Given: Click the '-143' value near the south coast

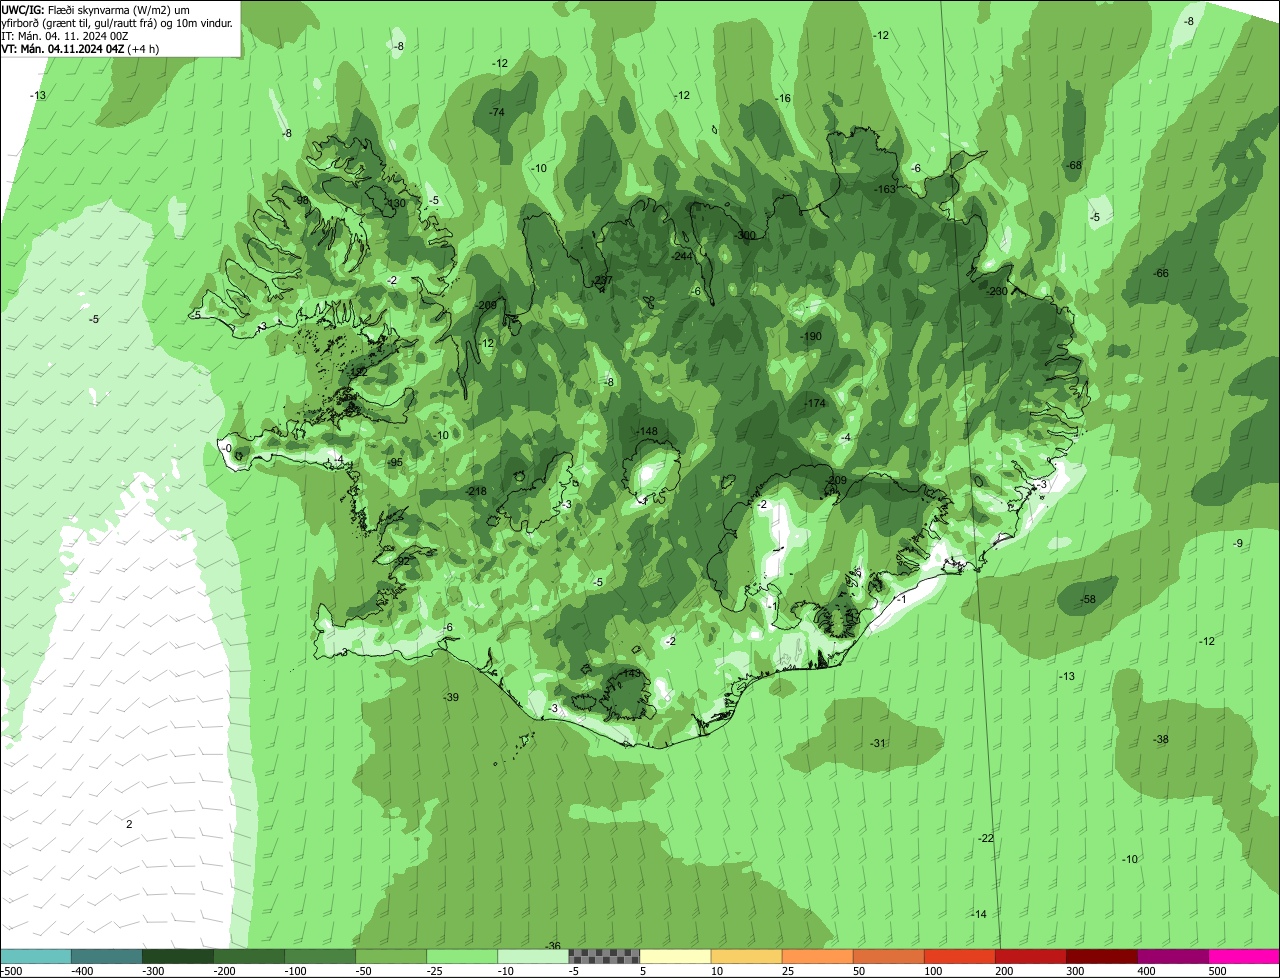Looking at the screenshot, I should (630, 674).
